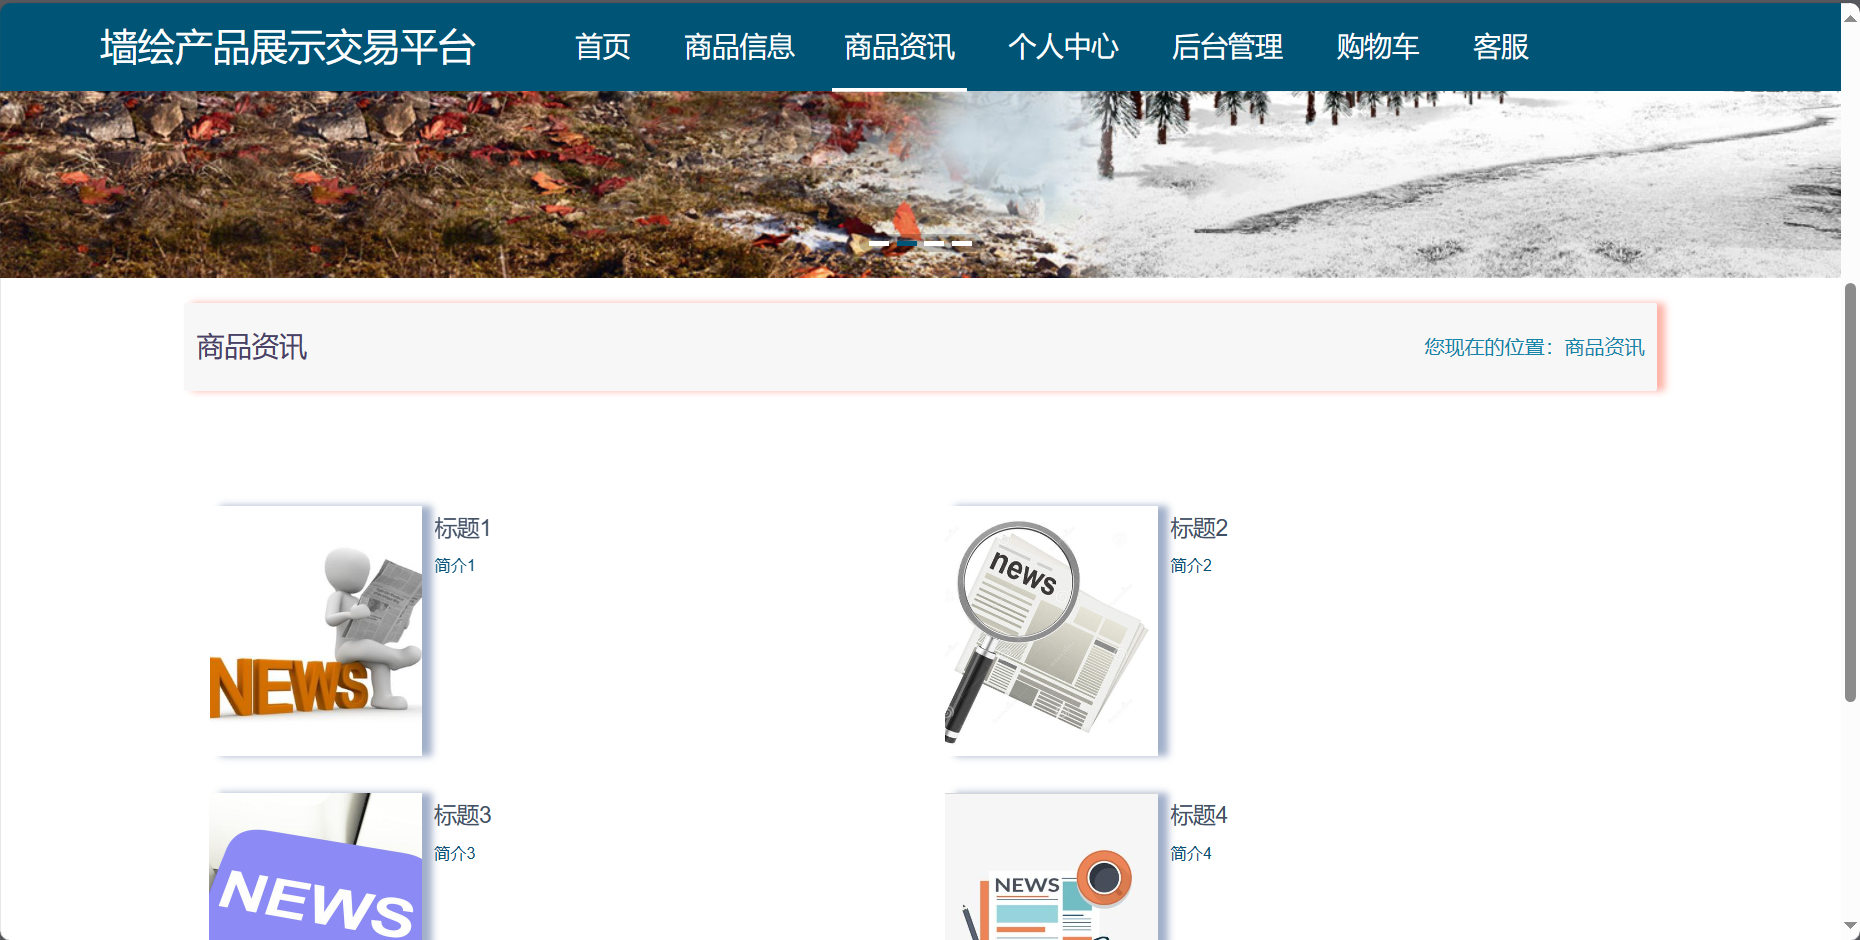Click the scrollbar down arrow
This screenshot has width=1860, height=940.
(x=1850, y=926)
